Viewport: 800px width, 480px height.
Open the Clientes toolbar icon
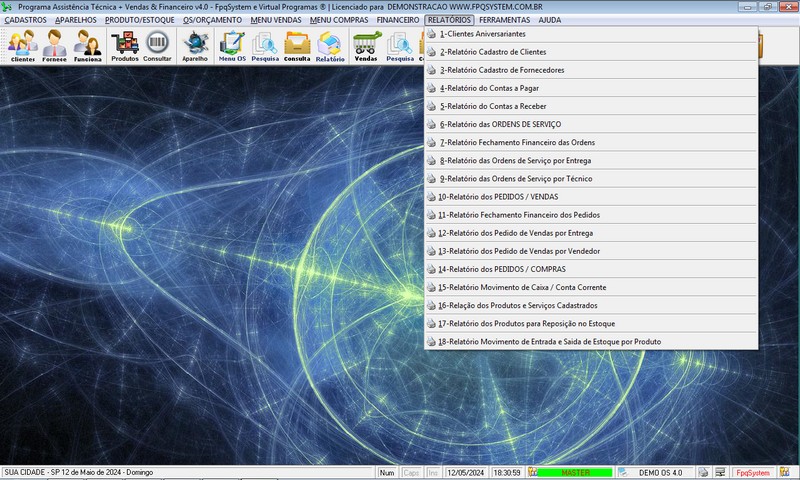pos(22,45)
